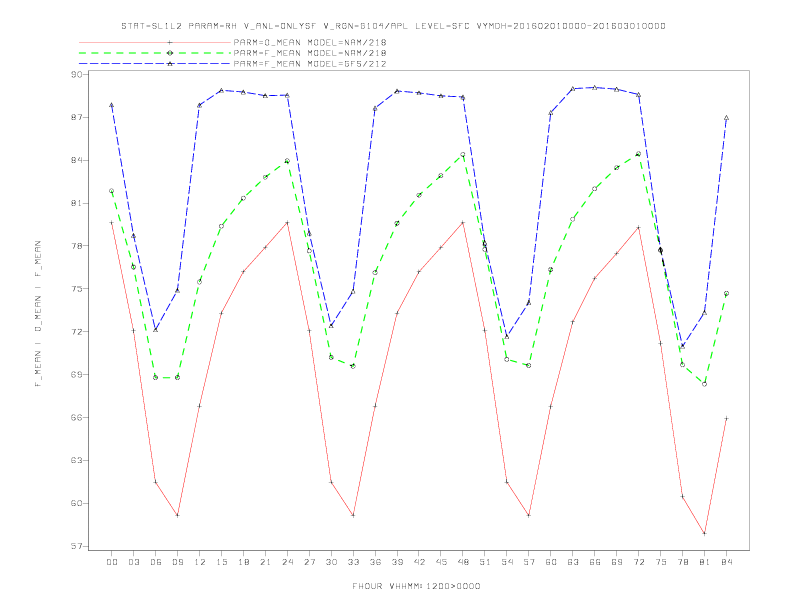792x612 pixels.
Task: Click the y-axis tick label 72
Action: tap(76, 332)
